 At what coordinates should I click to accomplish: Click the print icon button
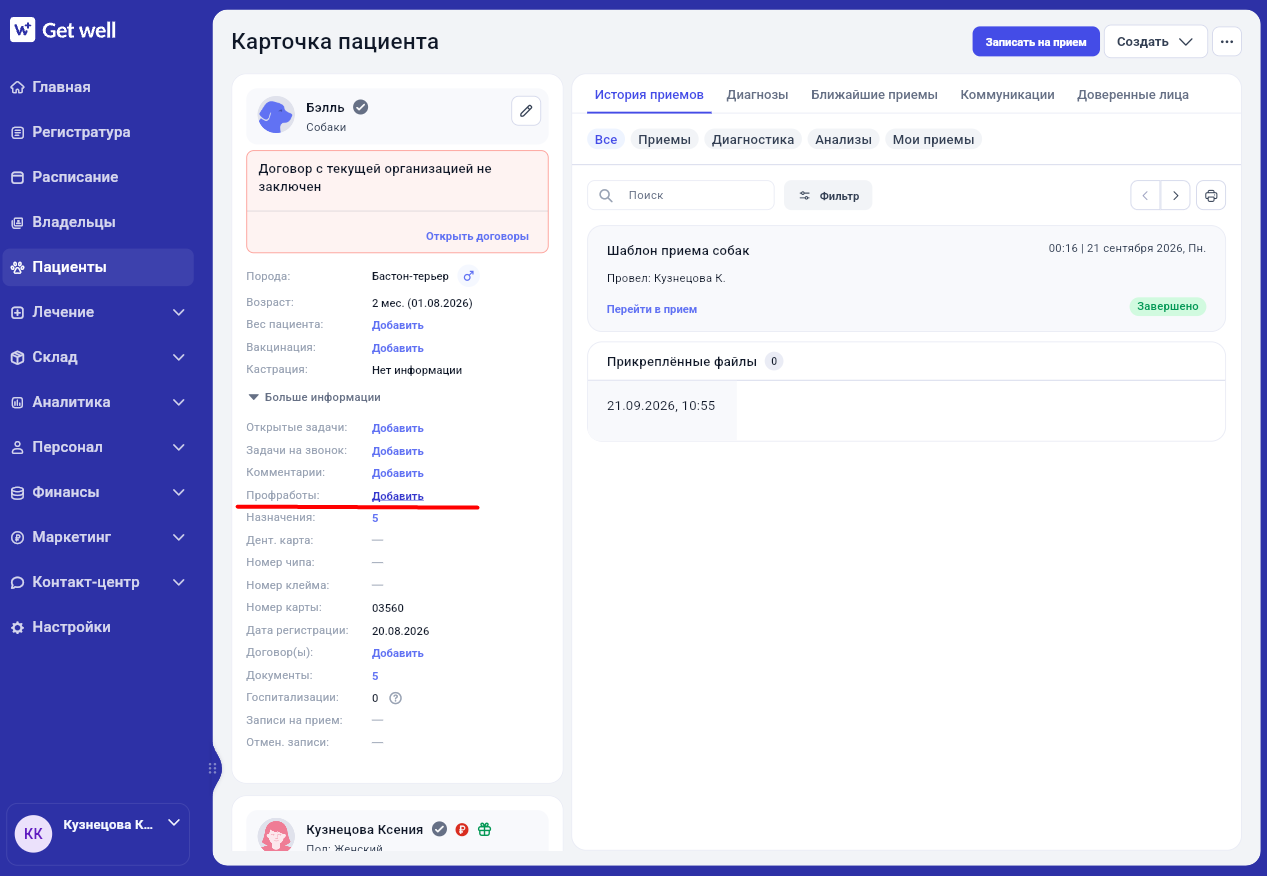click(x=1211, y=195)
